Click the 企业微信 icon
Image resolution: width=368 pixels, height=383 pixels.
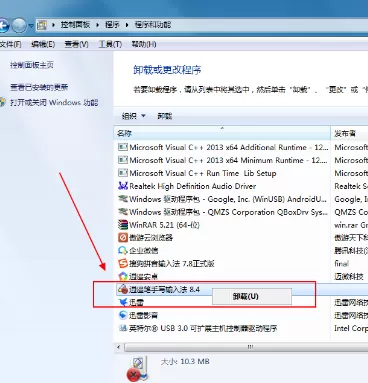(123, 250)
